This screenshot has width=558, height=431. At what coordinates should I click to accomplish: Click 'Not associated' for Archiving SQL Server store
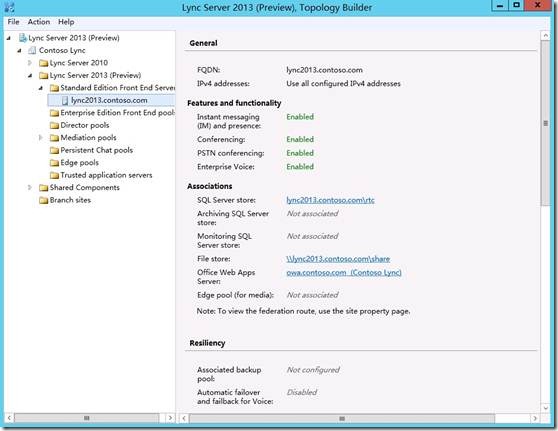point(312,214)
